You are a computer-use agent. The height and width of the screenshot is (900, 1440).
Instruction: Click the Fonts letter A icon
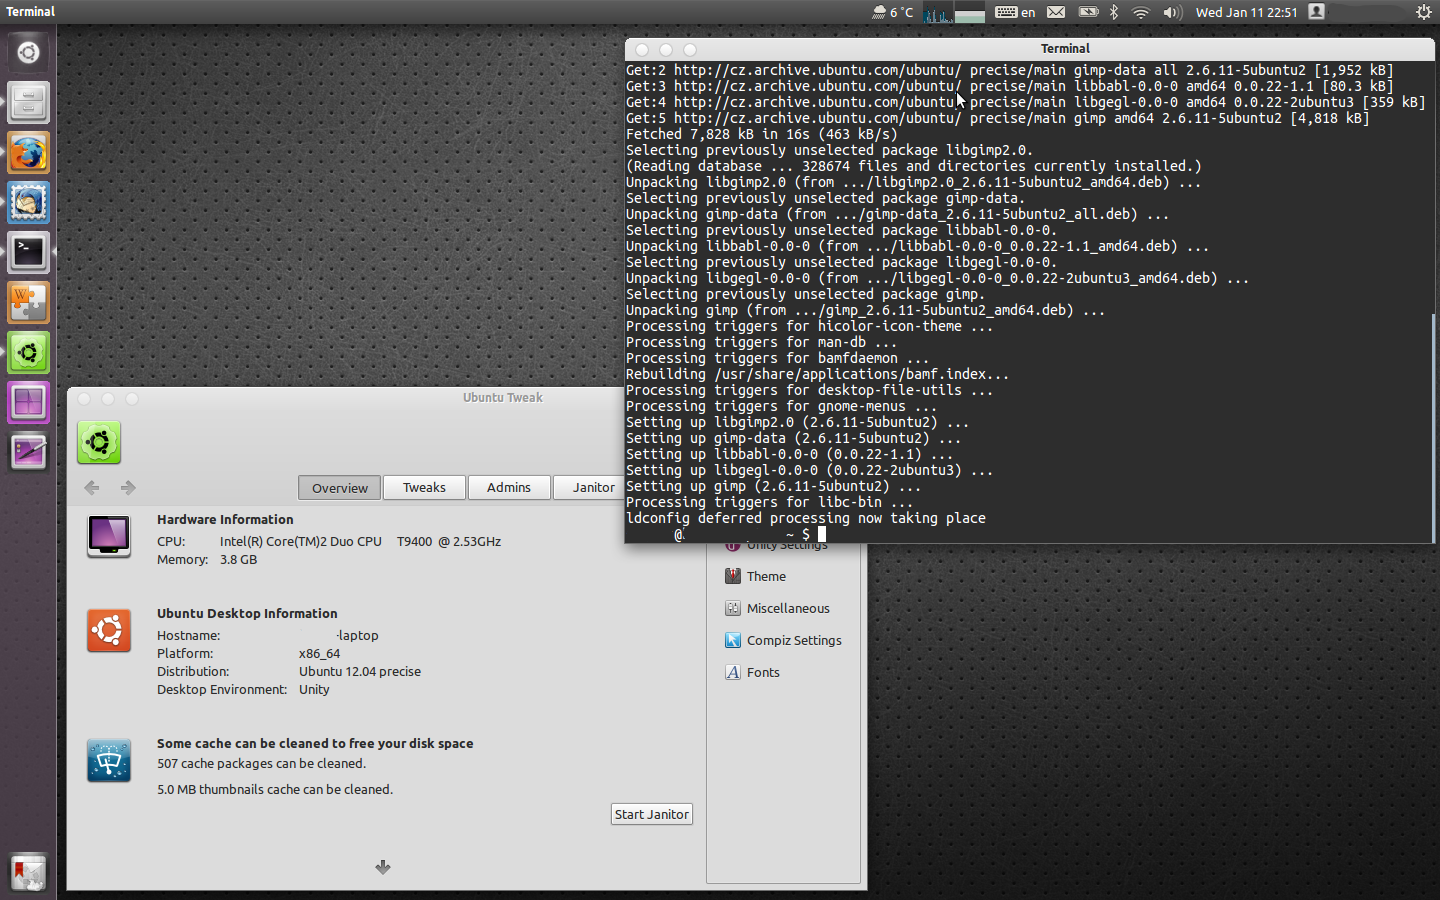tap(733, 672)
